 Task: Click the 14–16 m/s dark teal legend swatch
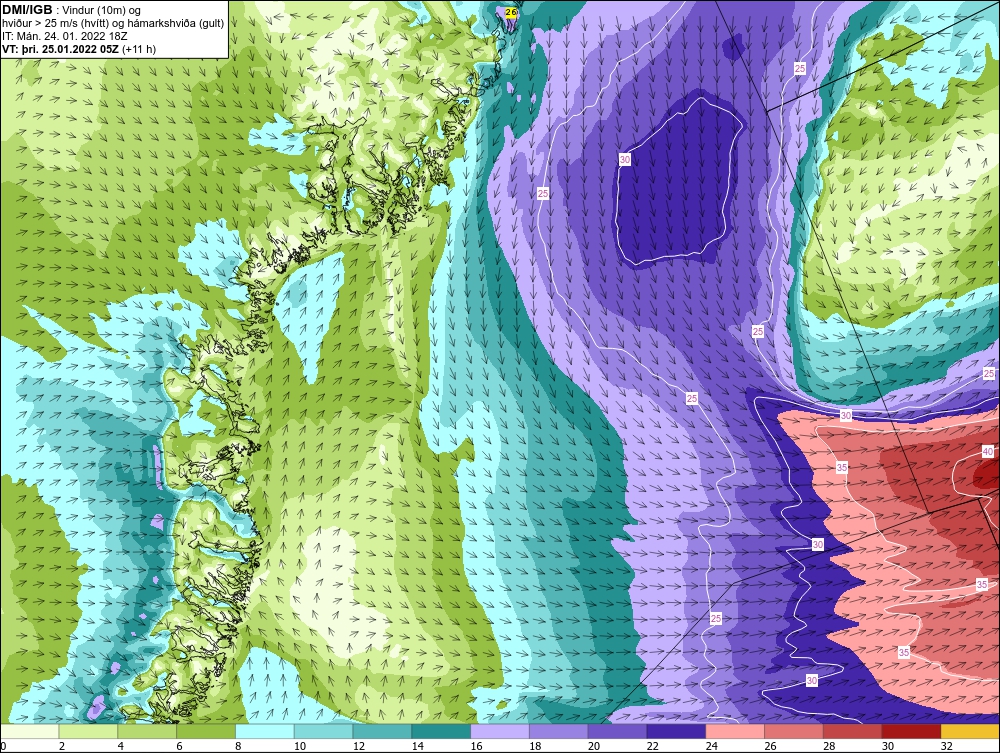(x=441, y=731)
